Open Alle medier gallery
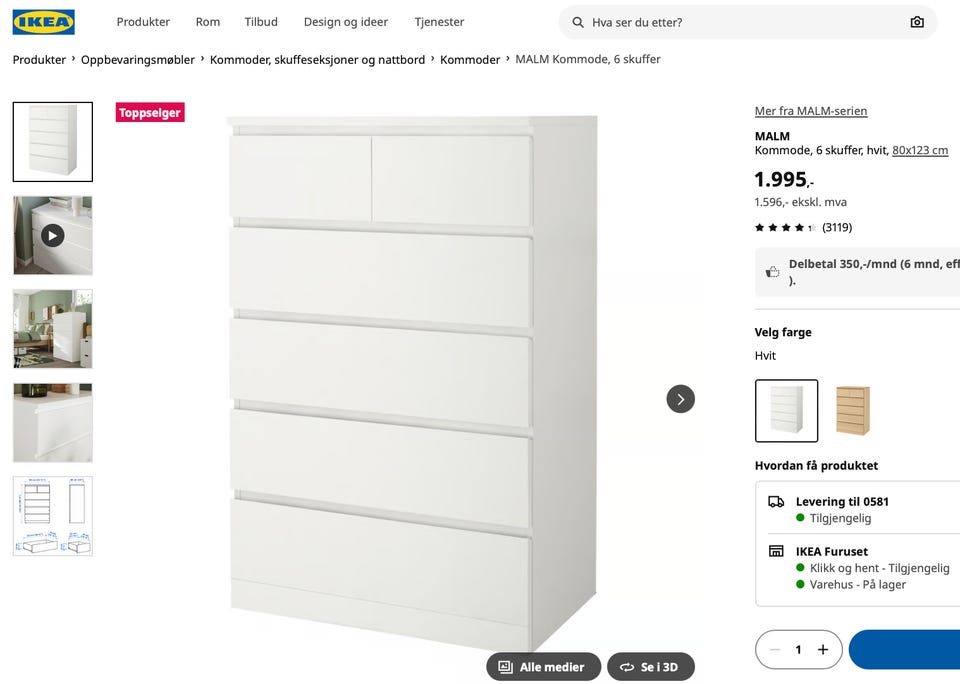 [x=543, y=667]
